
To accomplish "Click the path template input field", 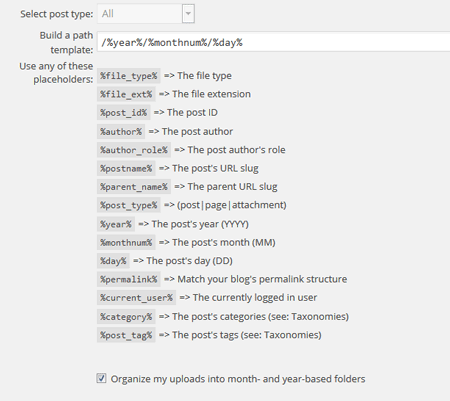I will 273,42.
